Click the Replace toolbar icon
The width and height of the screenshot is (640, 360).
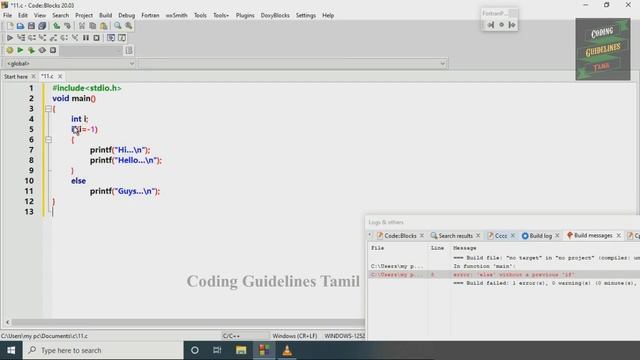tap(129, 26)
